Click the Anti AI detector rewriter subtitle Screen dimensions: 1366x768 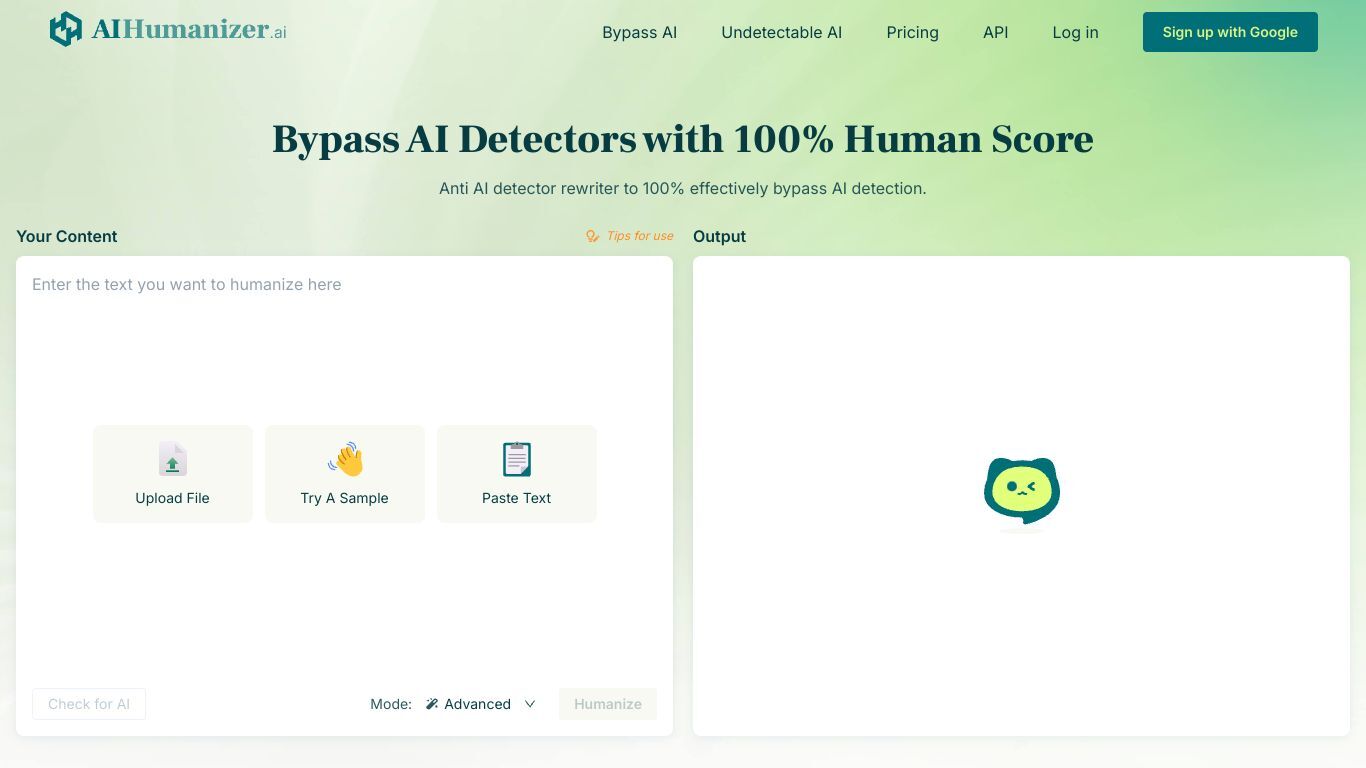pyautogui.click(x=683, y=188)
